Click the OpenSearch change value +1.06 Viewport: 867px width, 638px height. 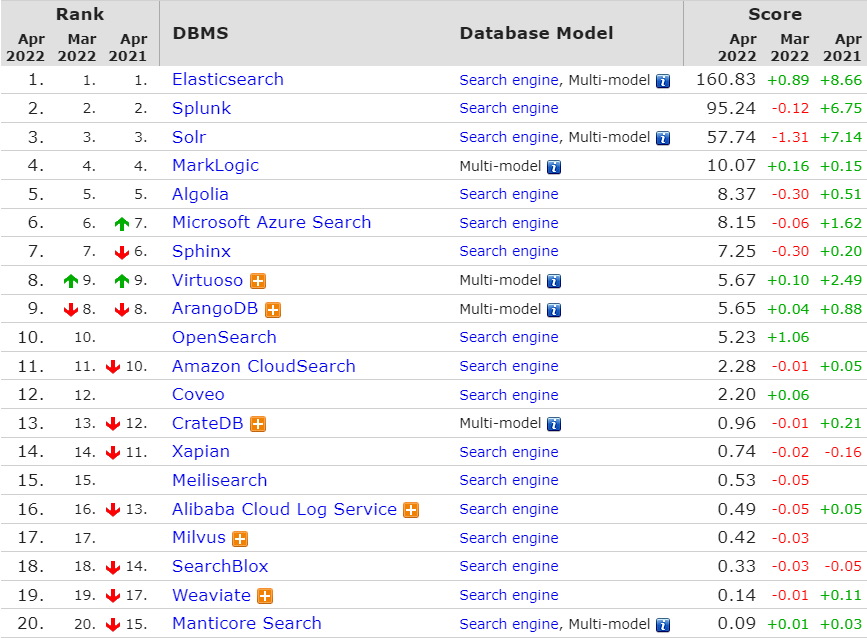788,337
